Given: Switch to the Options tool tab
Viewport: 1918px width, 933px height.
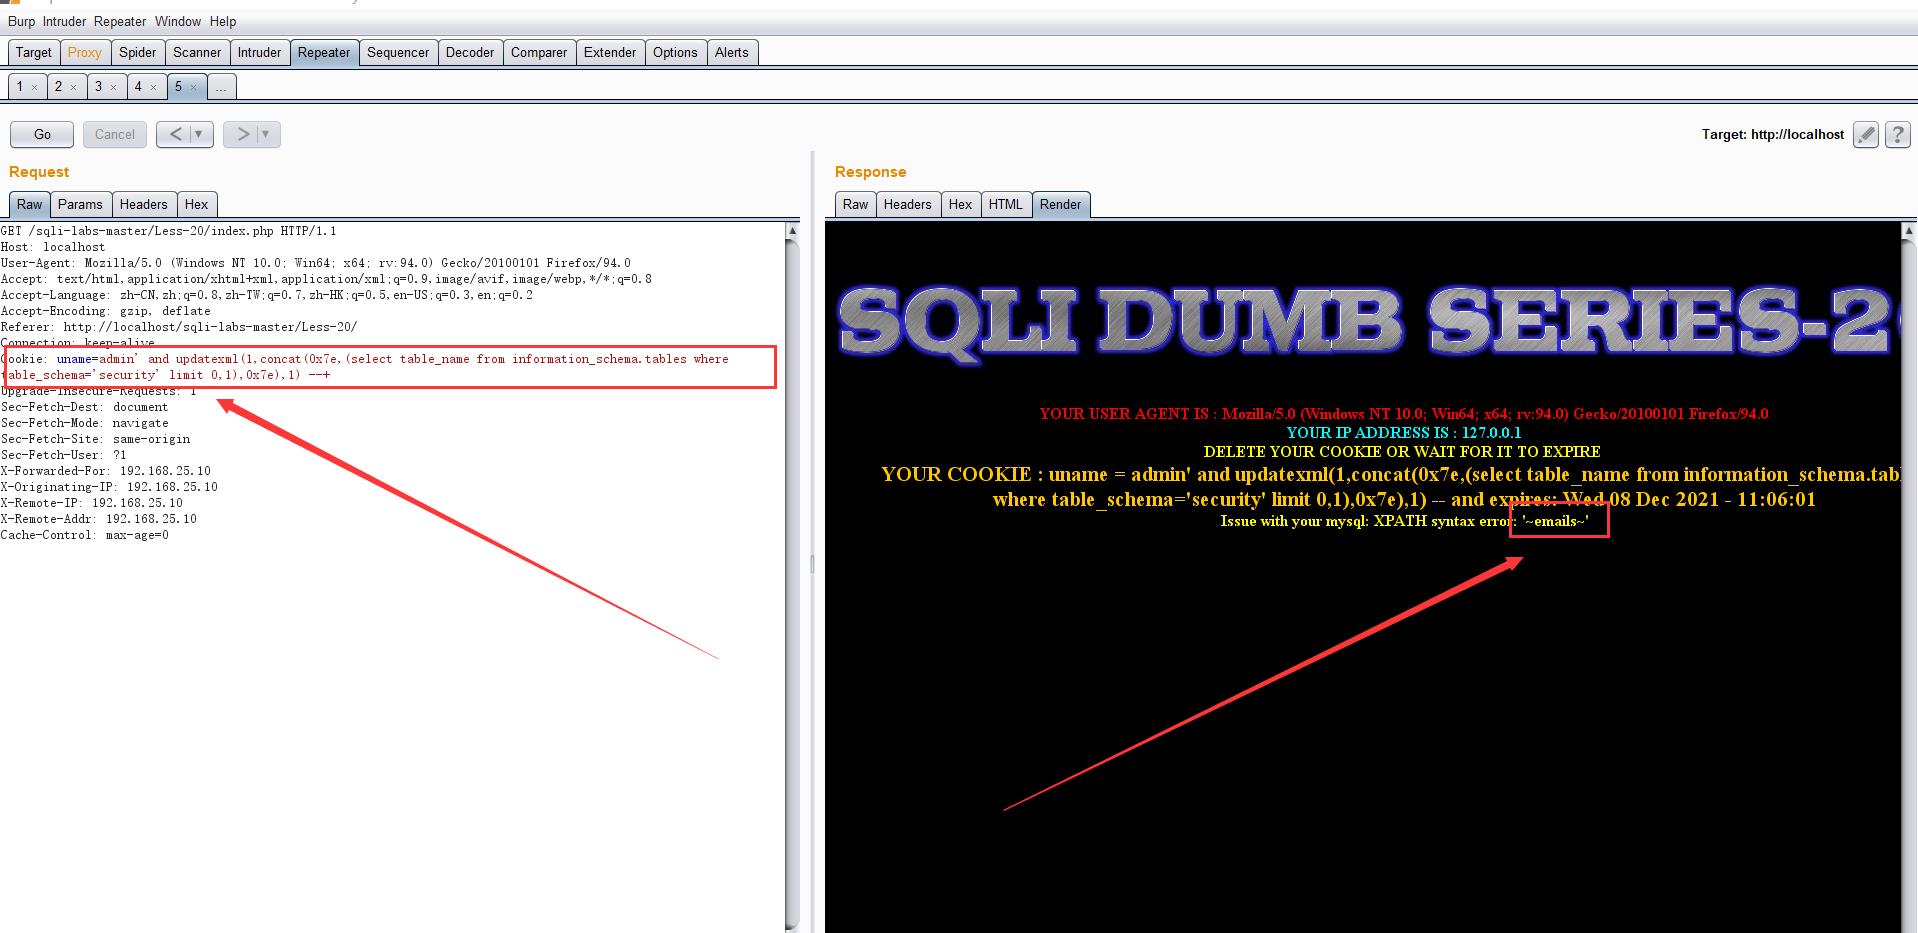Looking at the screenshot, I should click(675, 52).
